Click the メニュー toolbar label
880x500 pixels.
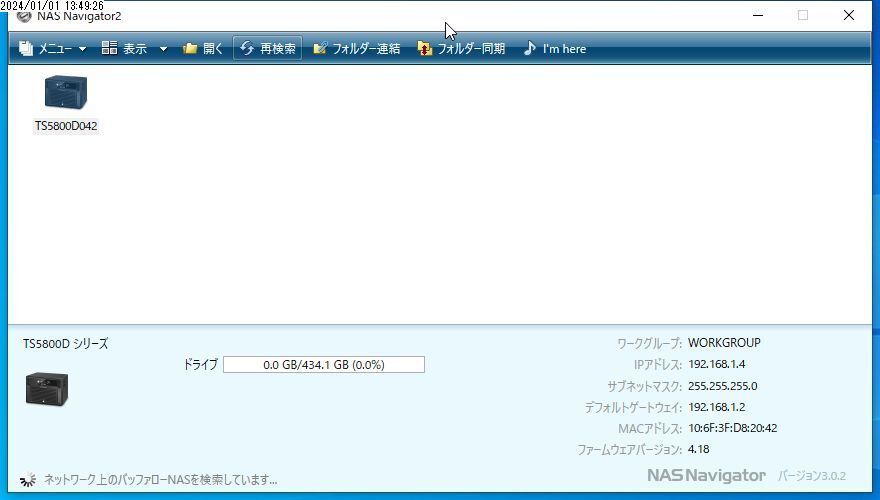pyautogui.click(x=55, y=49)
